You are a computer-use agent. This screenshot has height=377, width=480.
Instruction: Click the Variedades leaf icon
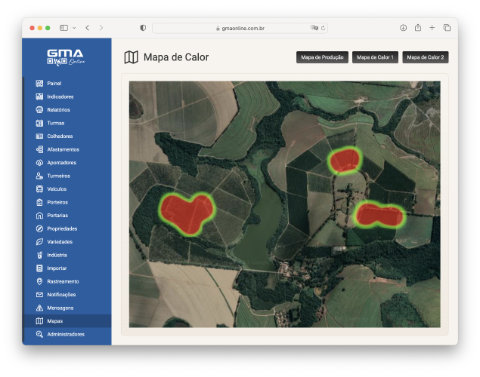pyautogui.click(x=39, y=242)
